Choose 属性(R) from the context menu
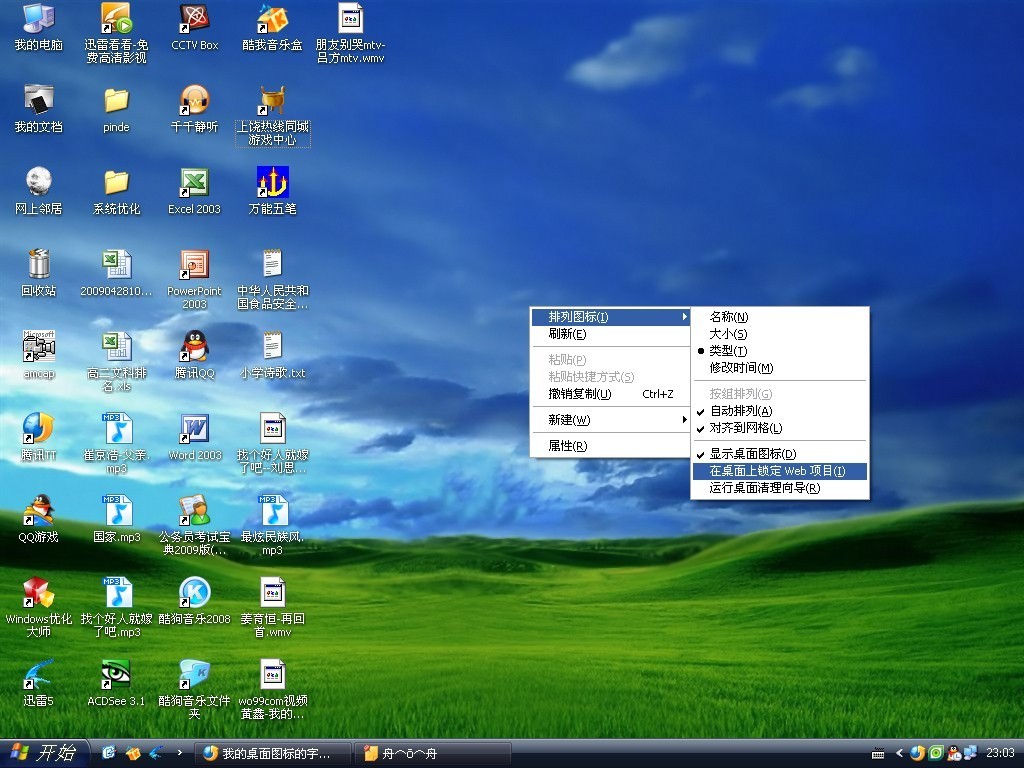1024x768 pixels. click(x=567, y=446)
